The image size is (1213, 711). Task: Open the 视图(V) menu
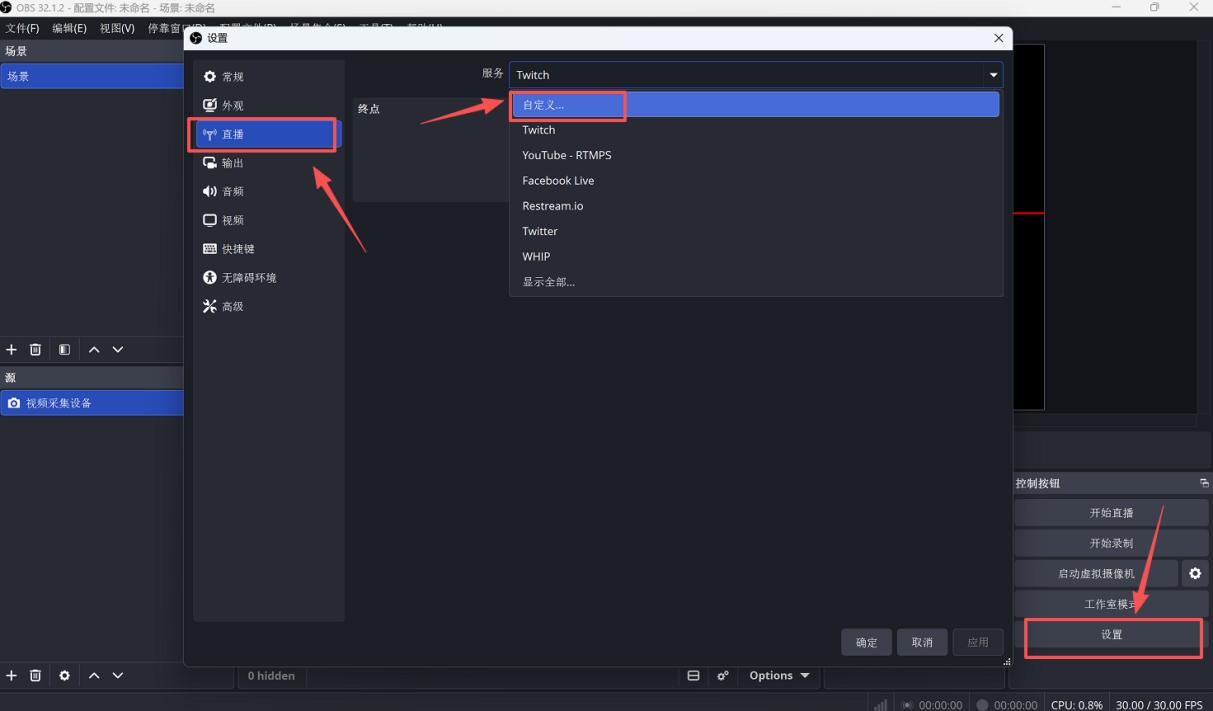117,28
